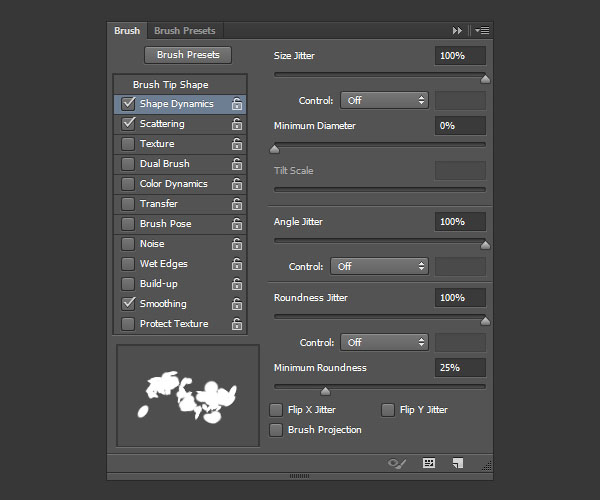Click the Angle Jitter value field

(460, 221)
